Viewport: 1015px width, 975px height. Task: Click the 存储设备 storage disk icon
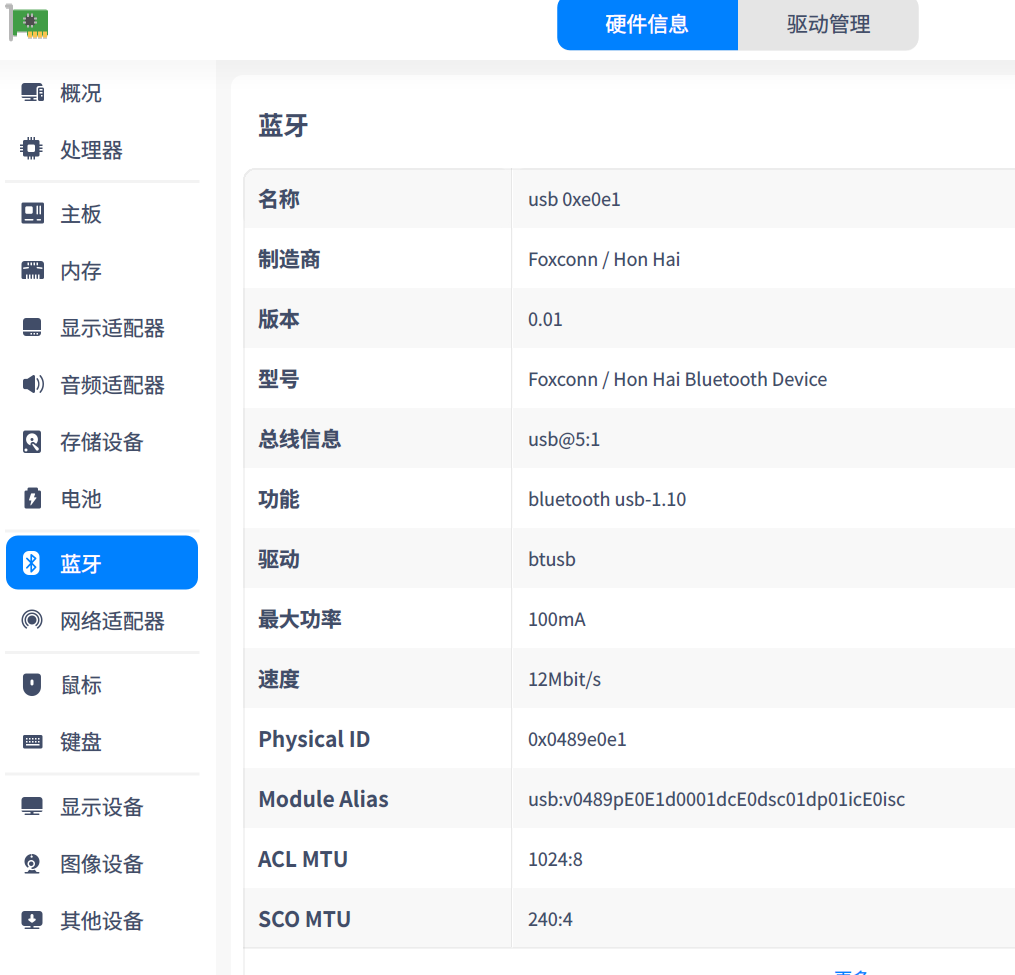32,442
